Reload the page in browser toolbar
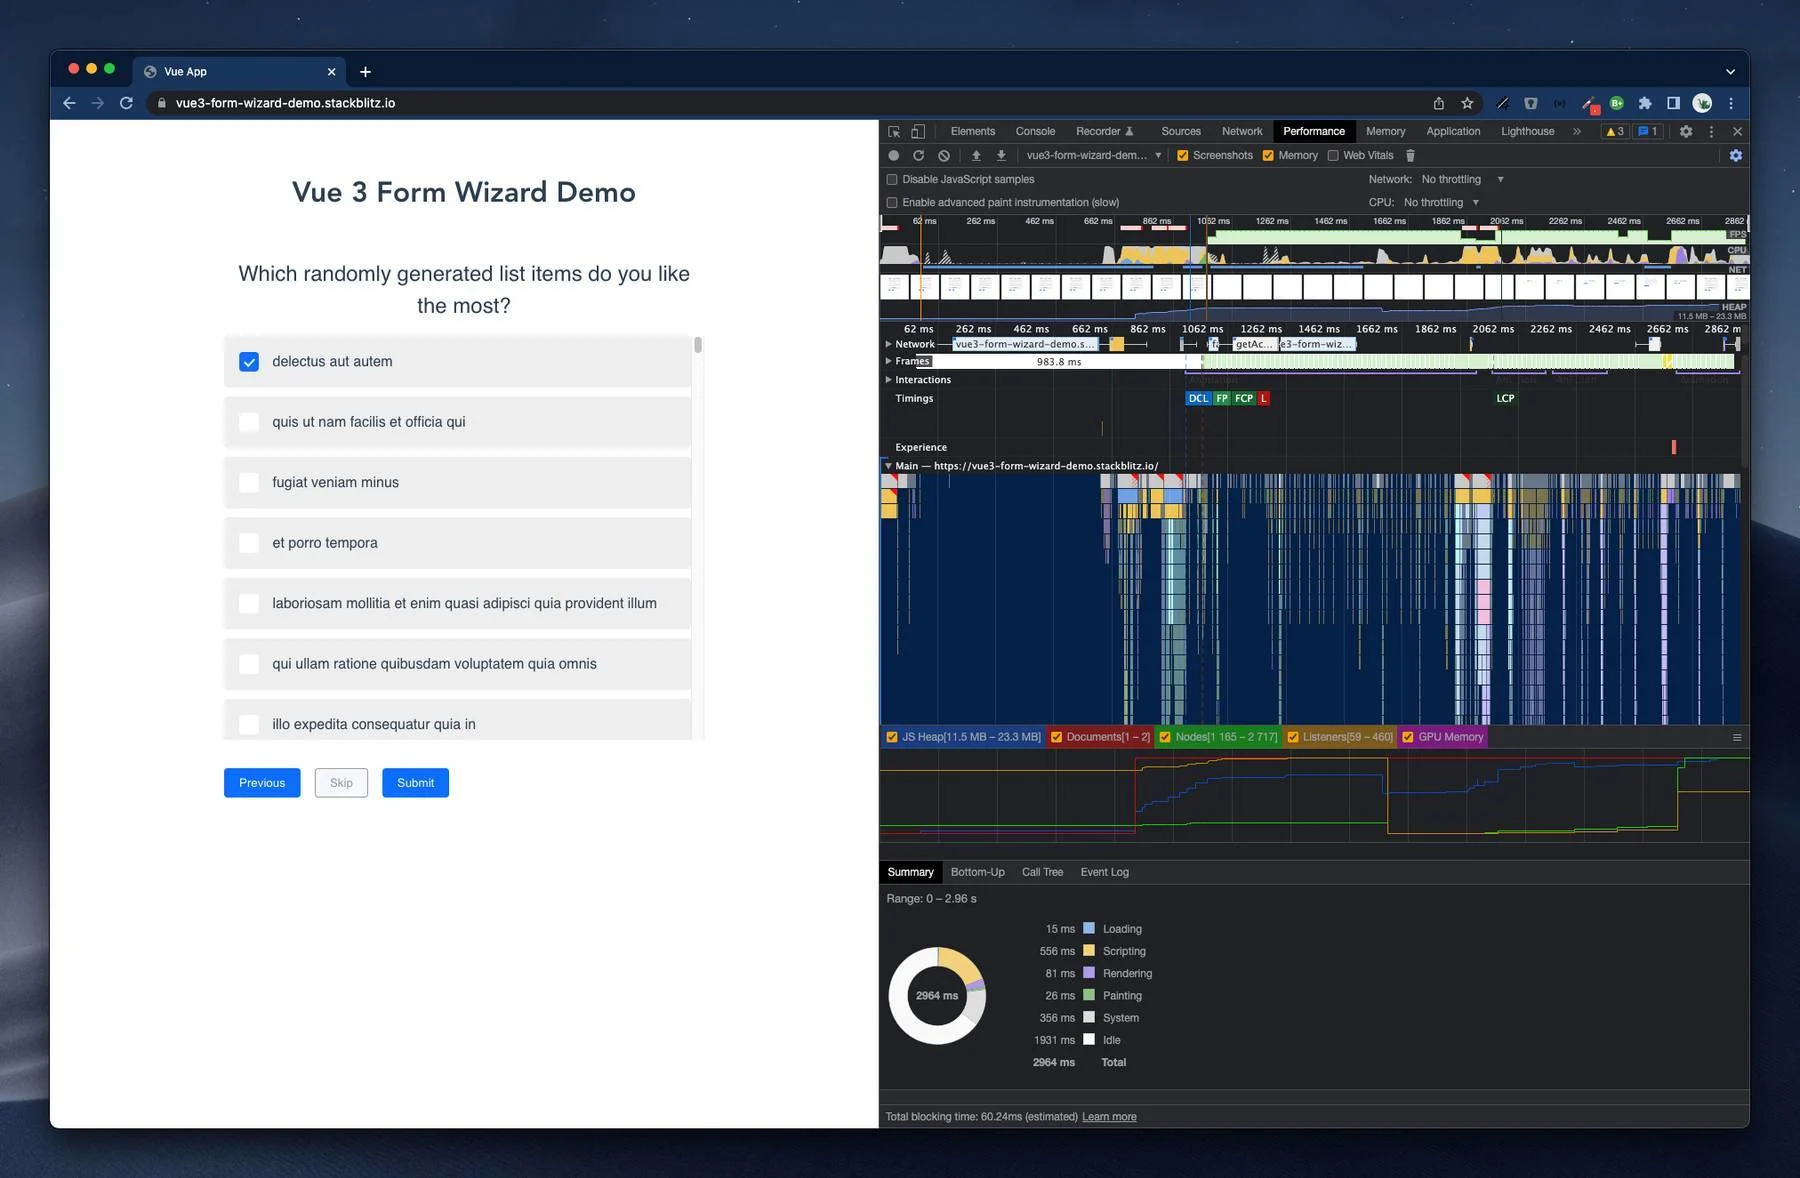The width and height of the screenshot is (1800, 1178). [126, 103]
